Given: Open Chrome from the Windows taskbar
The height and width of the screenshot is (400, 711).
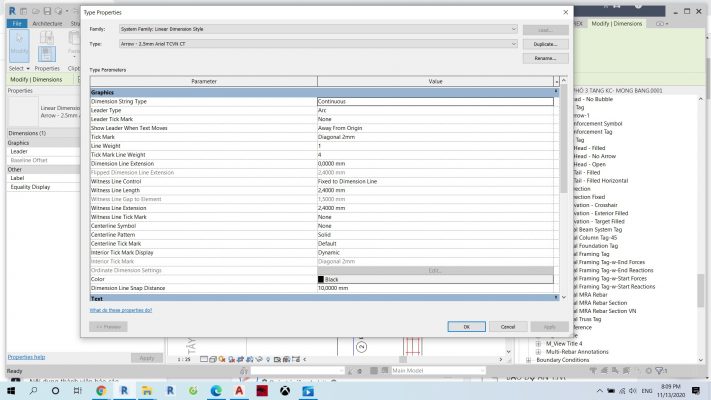Looking at the screenshot, I should [x=101, y=391].
